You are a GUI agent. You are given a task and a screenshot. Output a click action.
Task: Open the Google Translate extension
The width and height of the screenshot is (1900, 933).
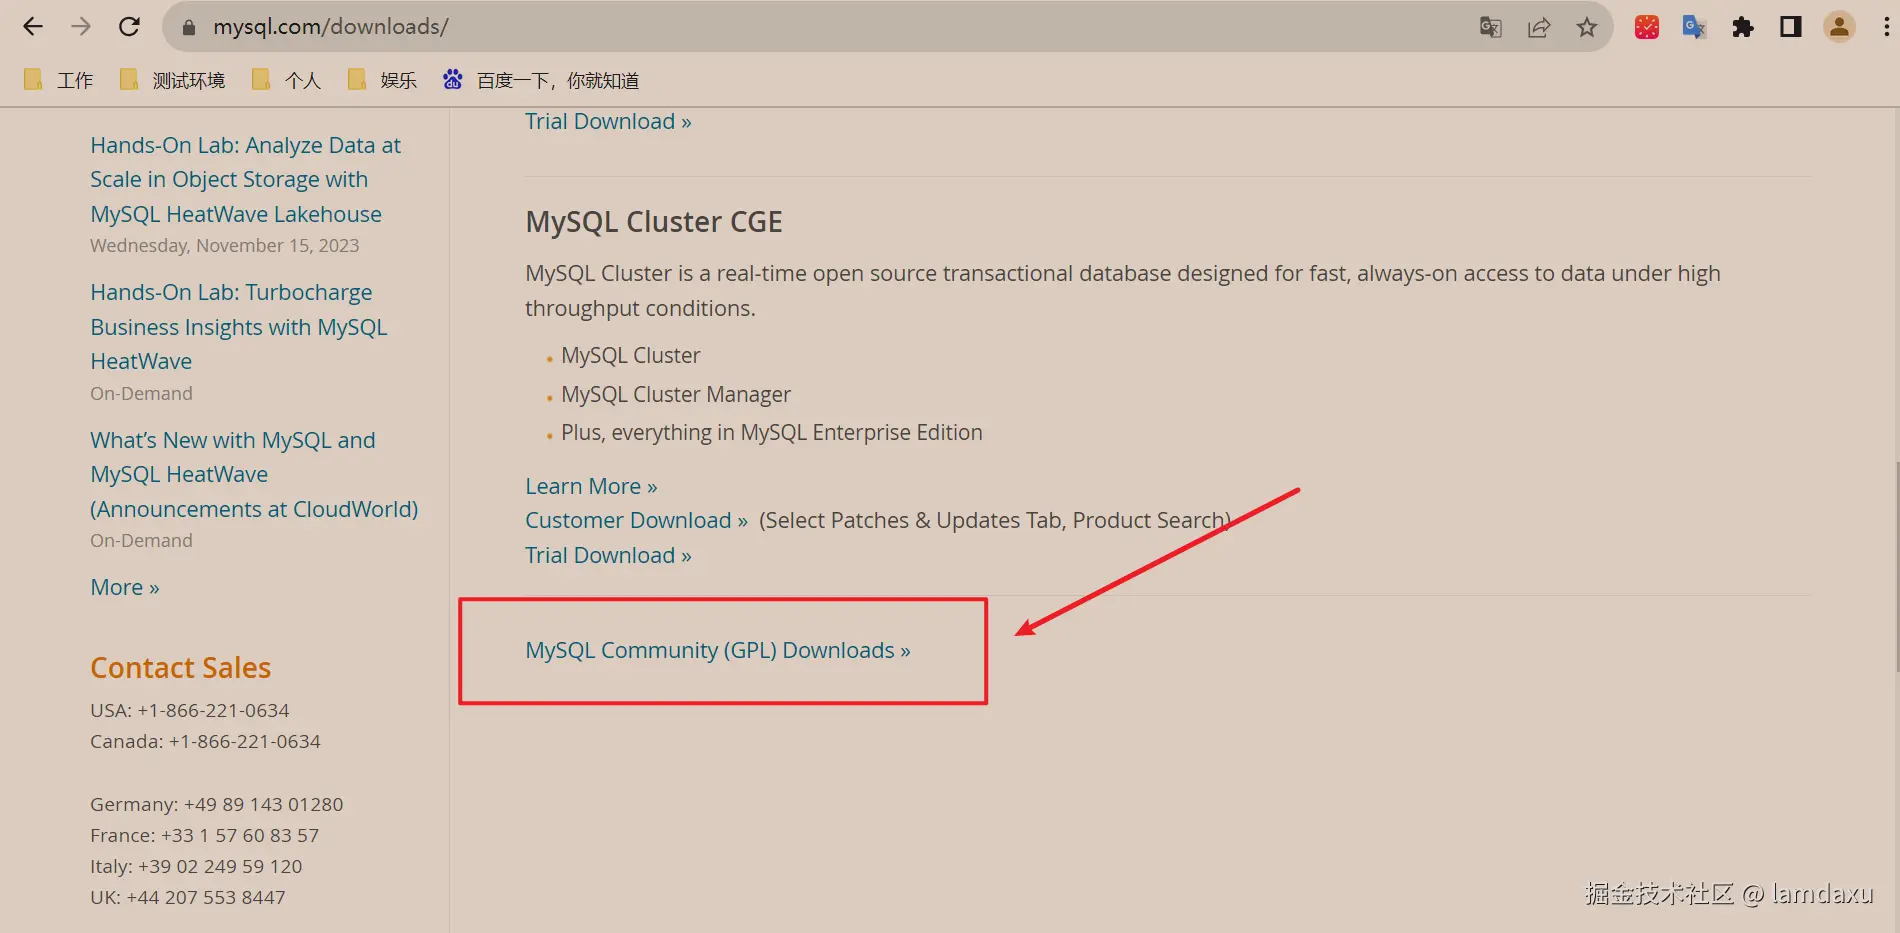1694,27
